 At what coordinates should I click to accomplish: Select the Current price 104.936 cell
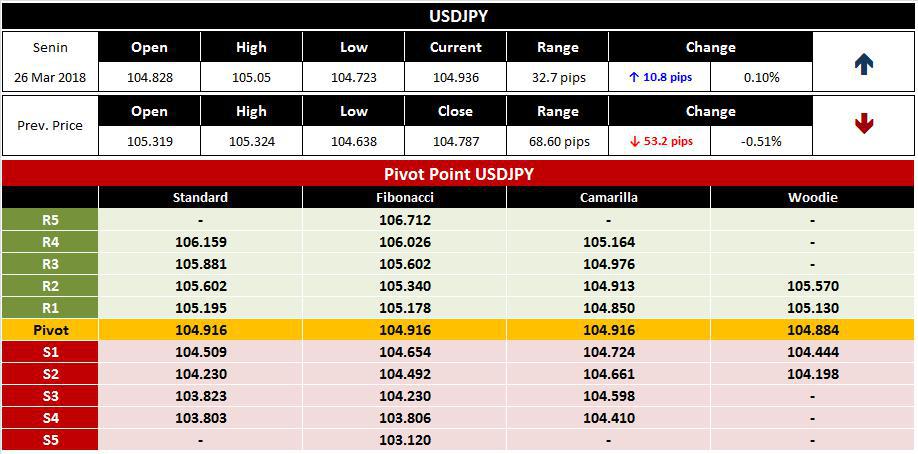coord(455,77)
